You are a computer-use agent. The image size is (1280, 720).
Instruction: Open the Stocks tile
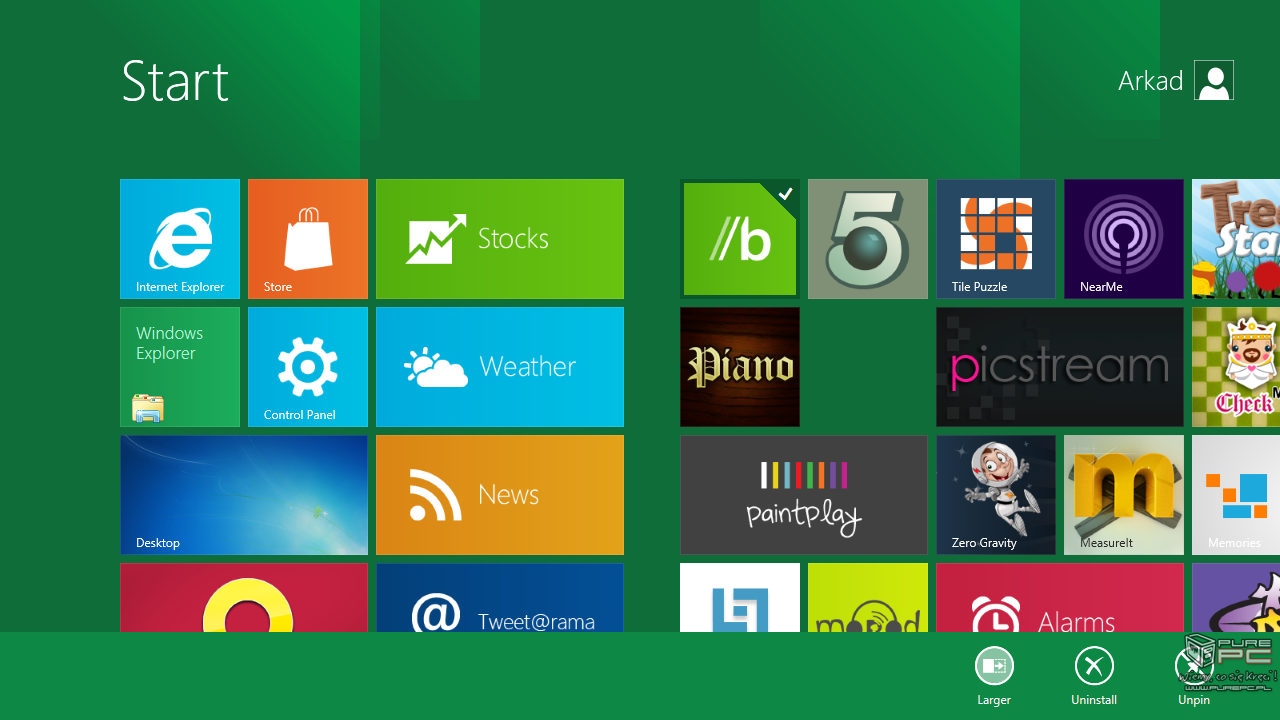[x=500, y=239]
